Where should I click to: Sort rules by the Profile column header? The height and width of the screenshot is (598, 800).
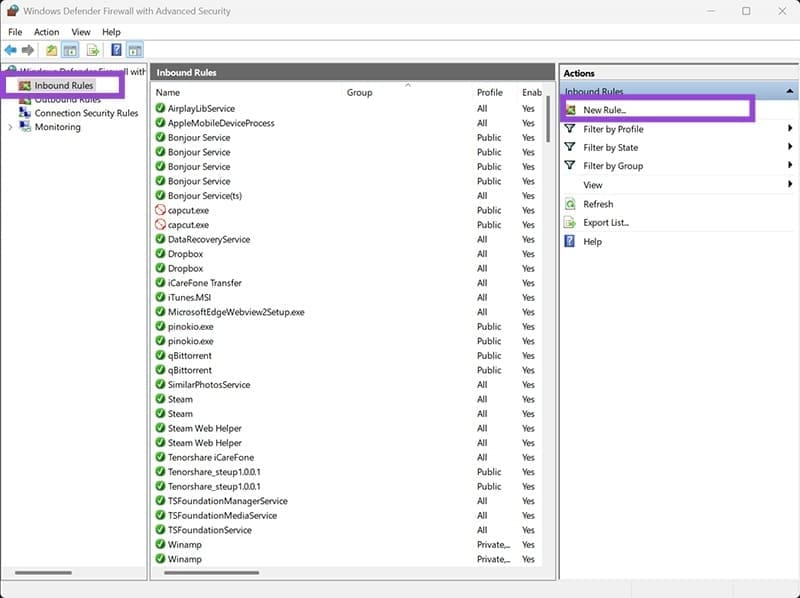click(489, 92)
